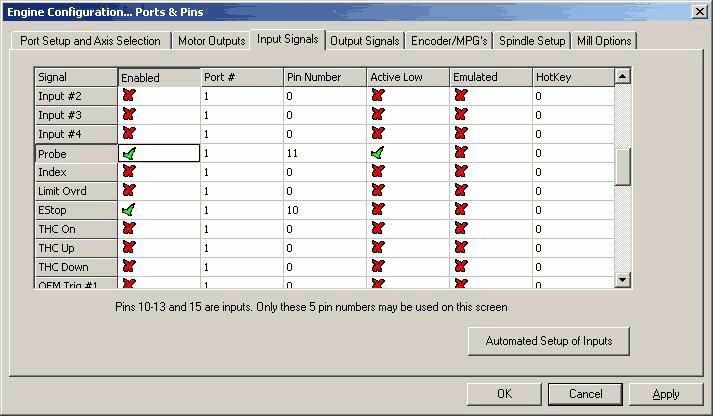Toggle Input #4 Active Low state
The width and height of the screenshot is (713, 416).
tap(377, 134)
